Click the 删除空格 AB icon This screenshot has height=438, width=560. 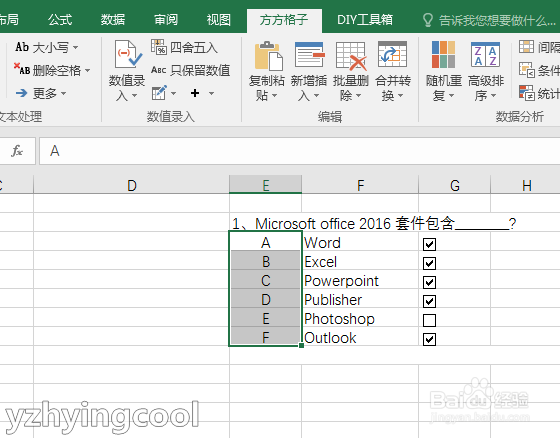[22, 69]
